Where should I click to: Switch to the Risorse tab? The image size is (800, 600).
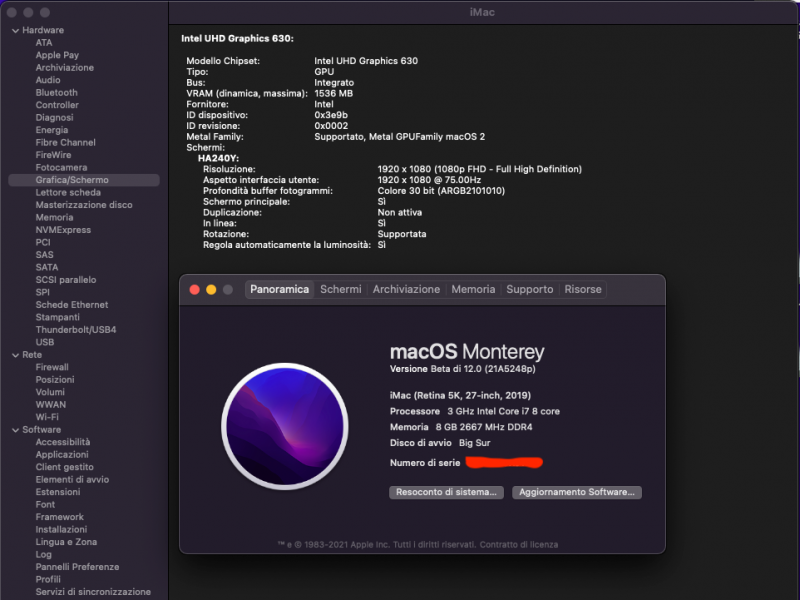[583, 289]
